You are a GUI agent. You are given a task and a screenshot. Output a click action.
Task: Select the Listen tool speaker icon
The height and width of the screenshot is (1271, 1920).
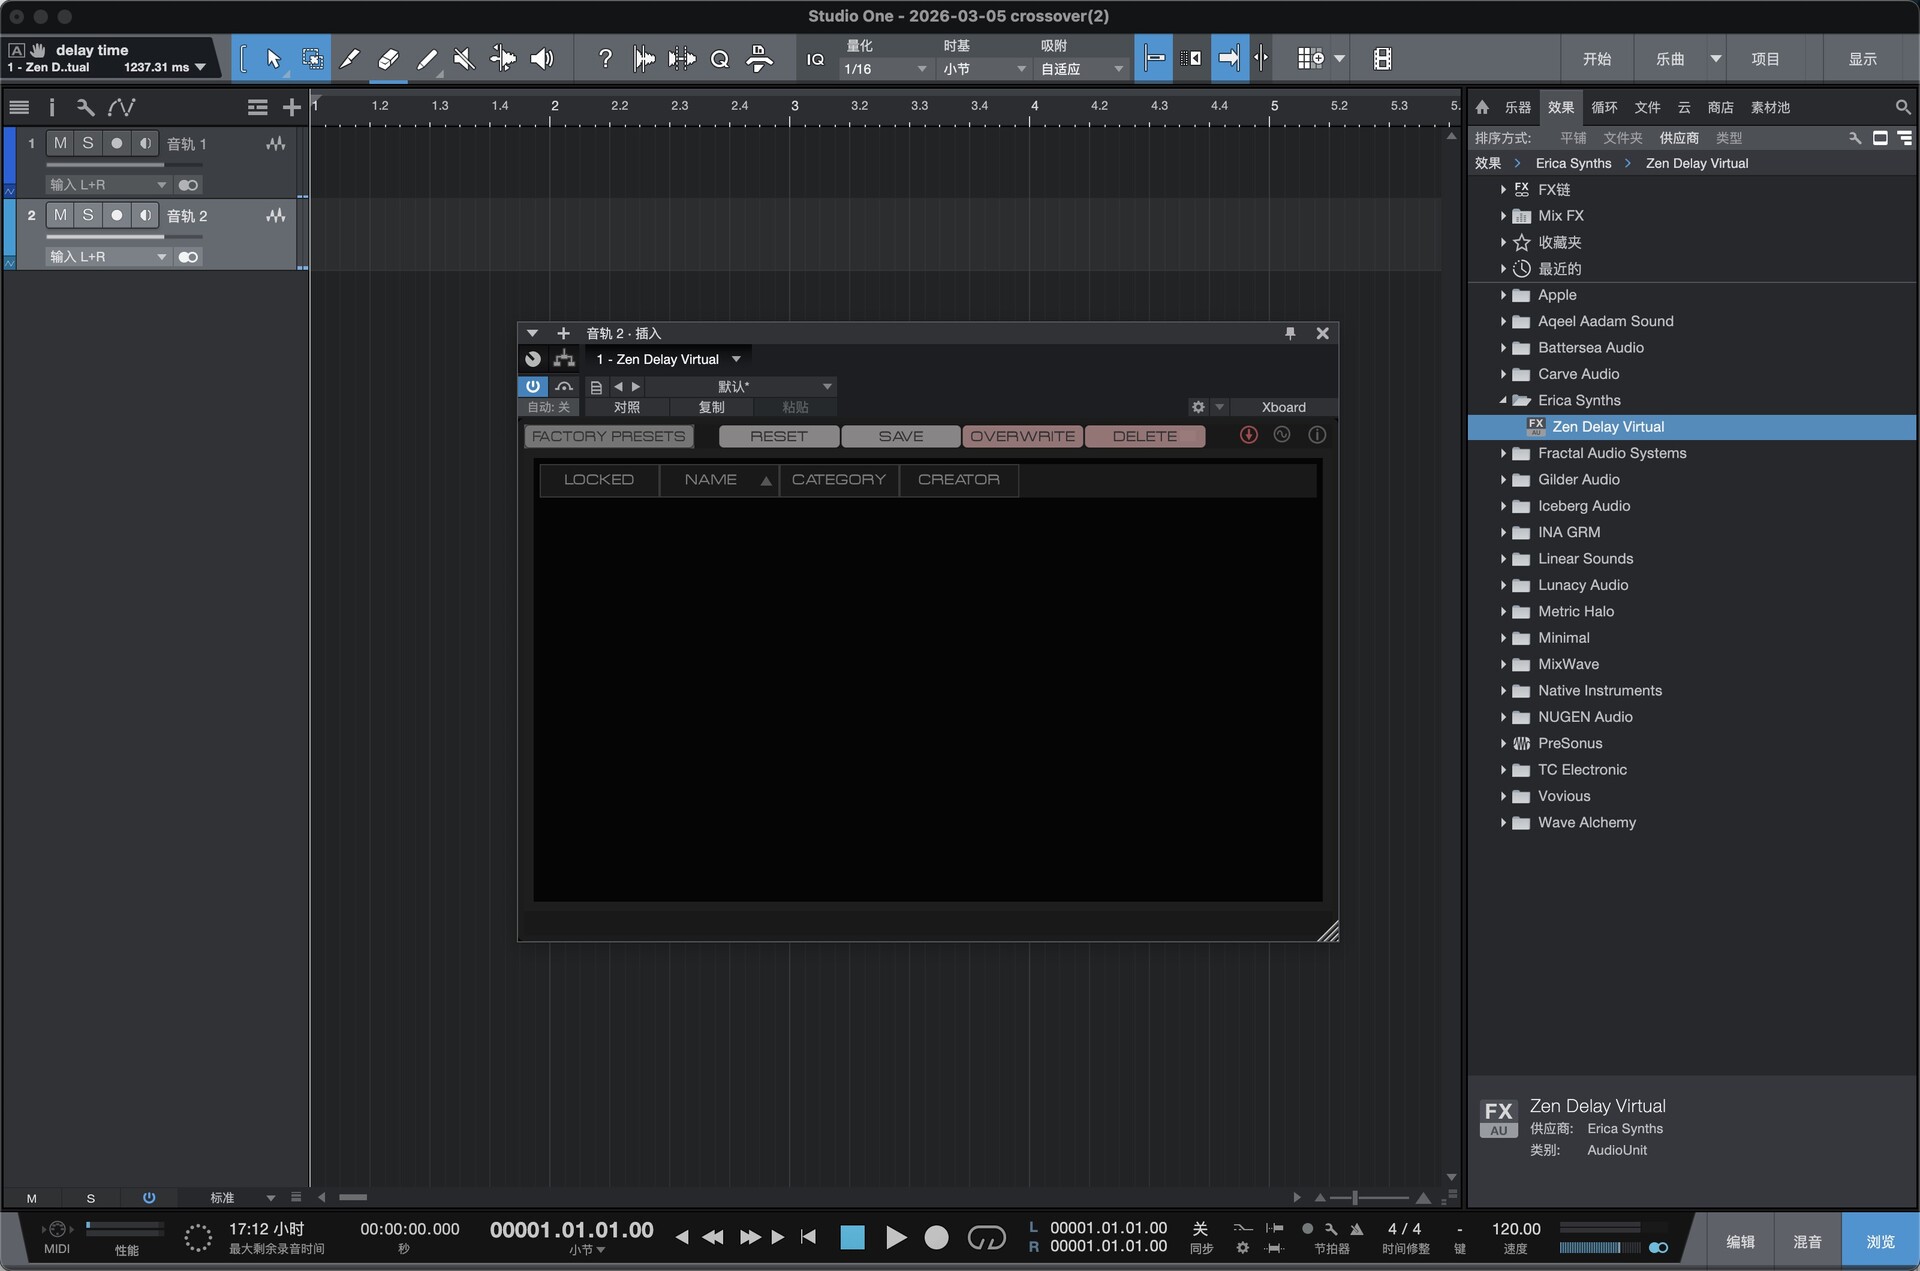(542, 59)
